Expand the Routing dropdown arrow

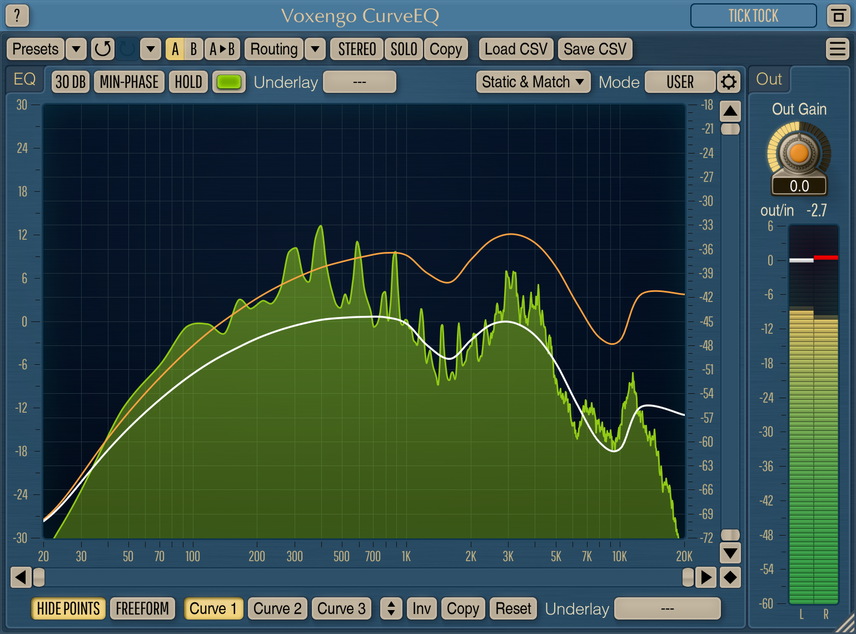pyautogui.click(x=314, y=49)
